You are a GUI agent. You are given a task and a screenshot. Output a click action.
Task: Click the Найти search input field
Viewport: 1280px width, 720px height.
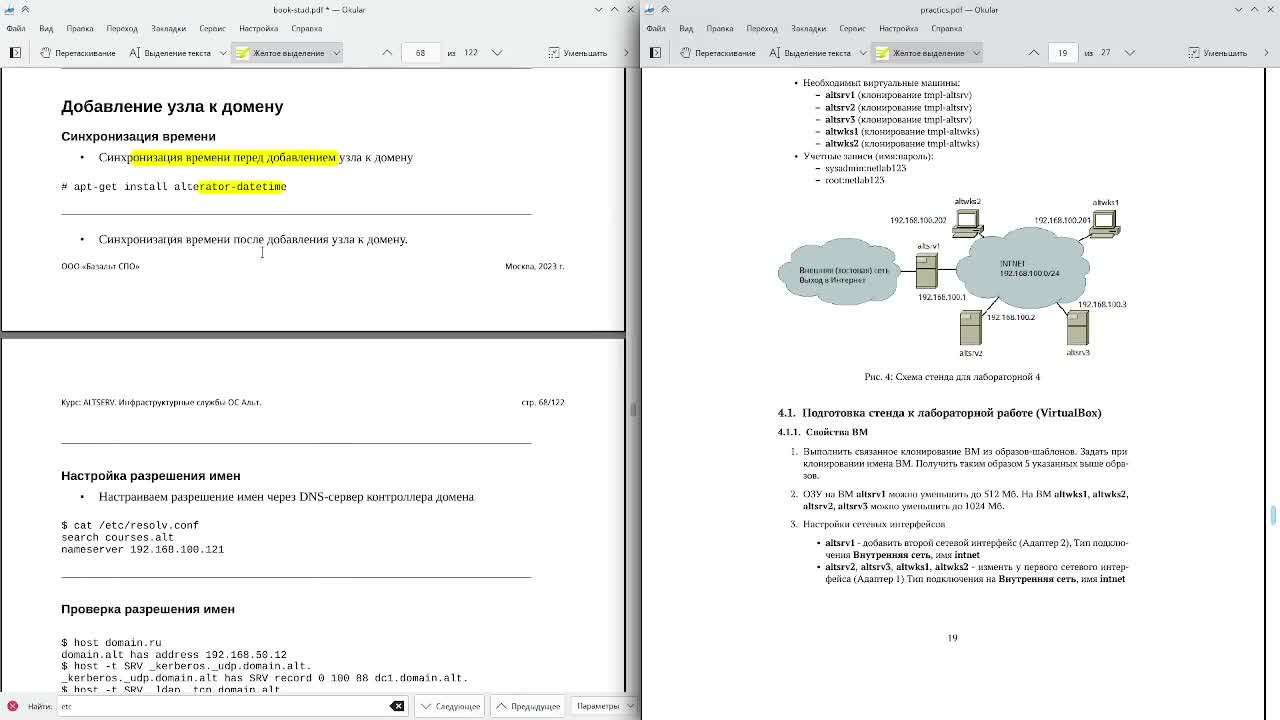point(231,706)
